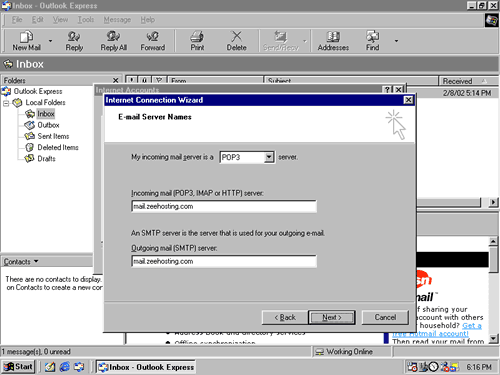Image resolution: width=500 pixels, height=375 pixels.
Task: Click the Find toolbar icon
Action: click(372, 41)
